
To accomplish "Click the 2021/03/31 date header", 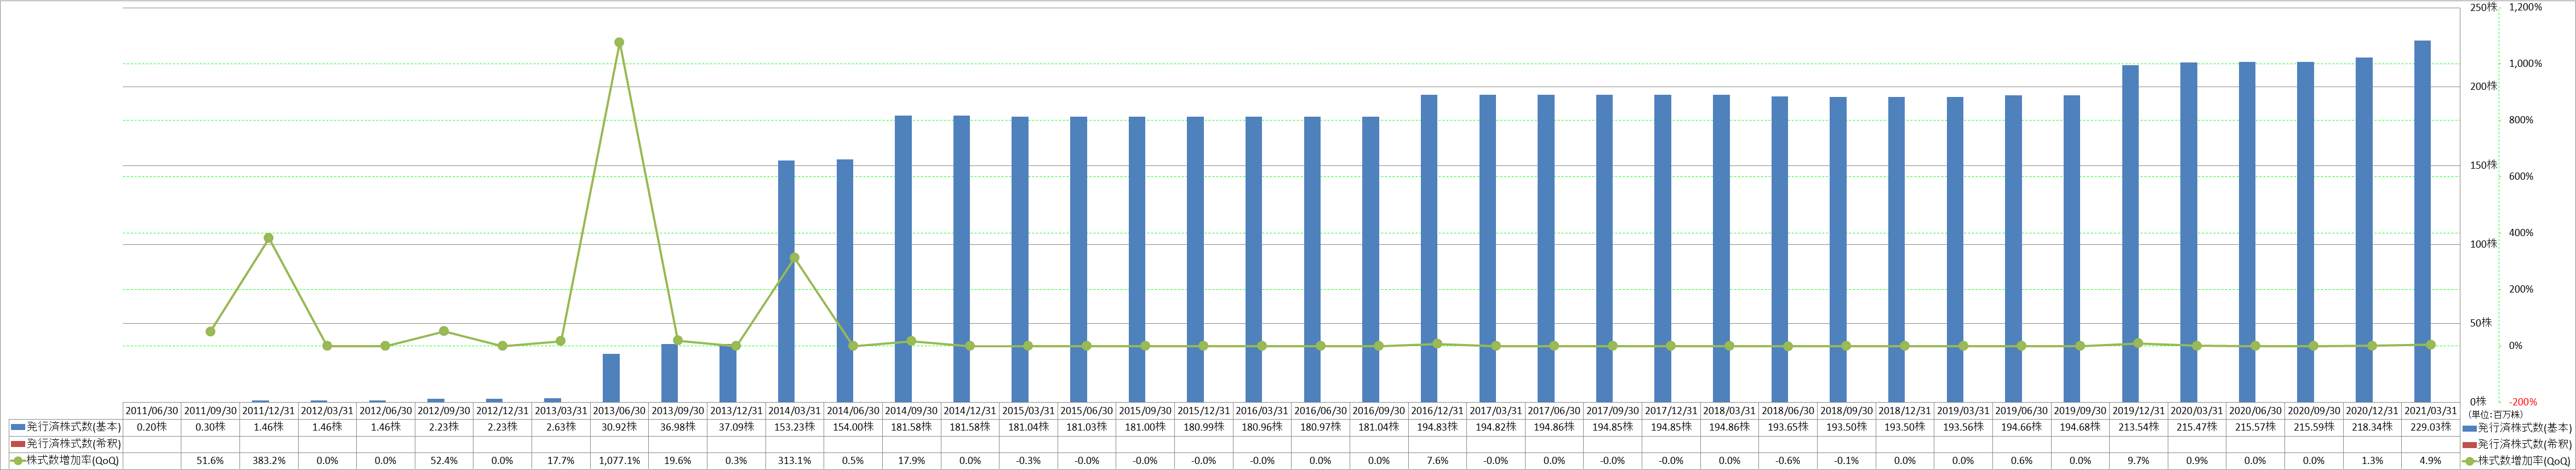I will [2430, 411].
